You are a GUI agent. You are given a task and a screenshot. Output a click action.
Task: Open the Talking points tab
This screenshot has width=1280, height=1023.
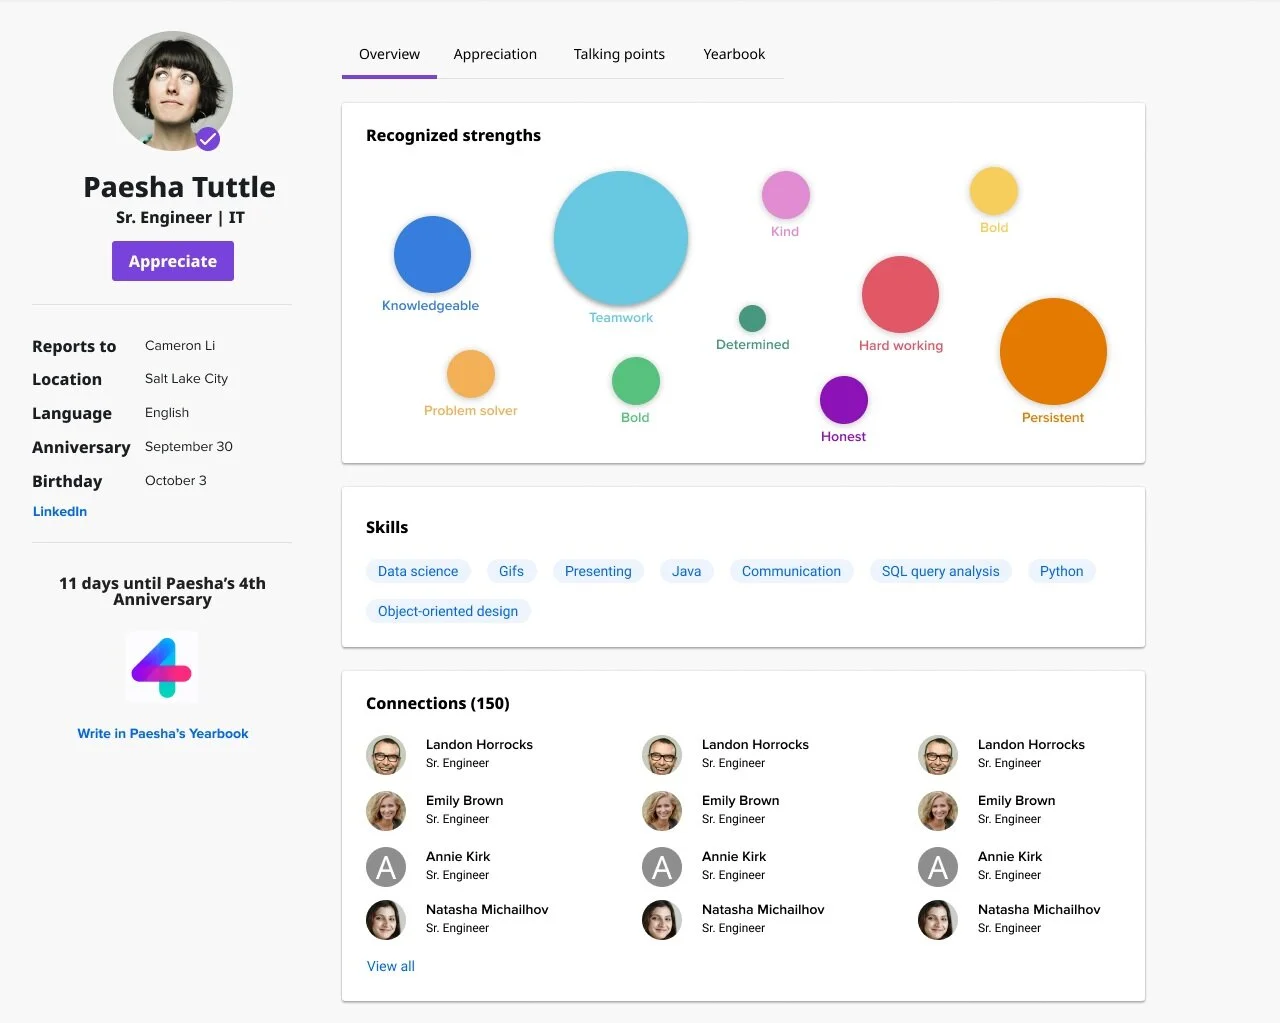[x=619, y=54]
